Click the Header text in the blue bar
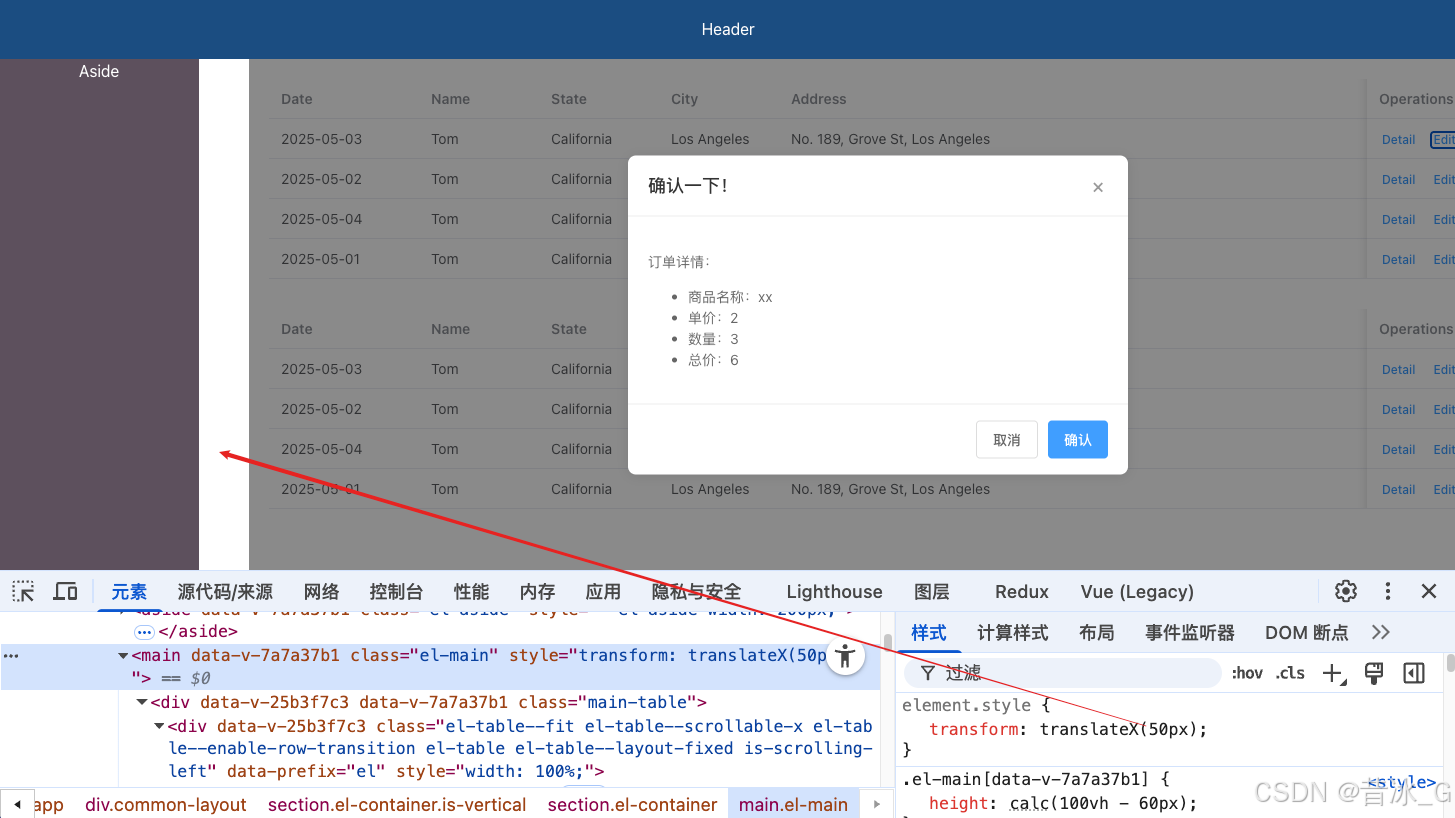The height and width of the screenshot is (818, 1455). tap(728, 30)
